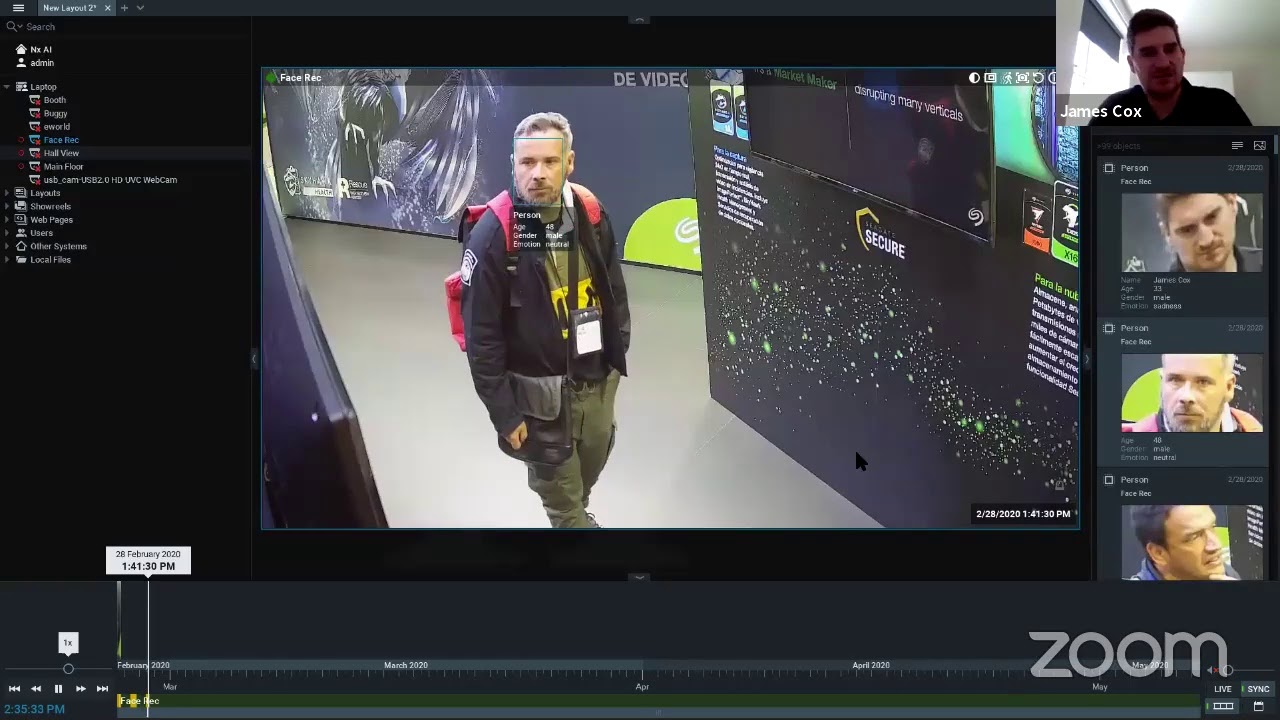The height and width of the screenshot is (720, 1280).
Task: Click the Showreels icon in tree
Action: [21, 206]
